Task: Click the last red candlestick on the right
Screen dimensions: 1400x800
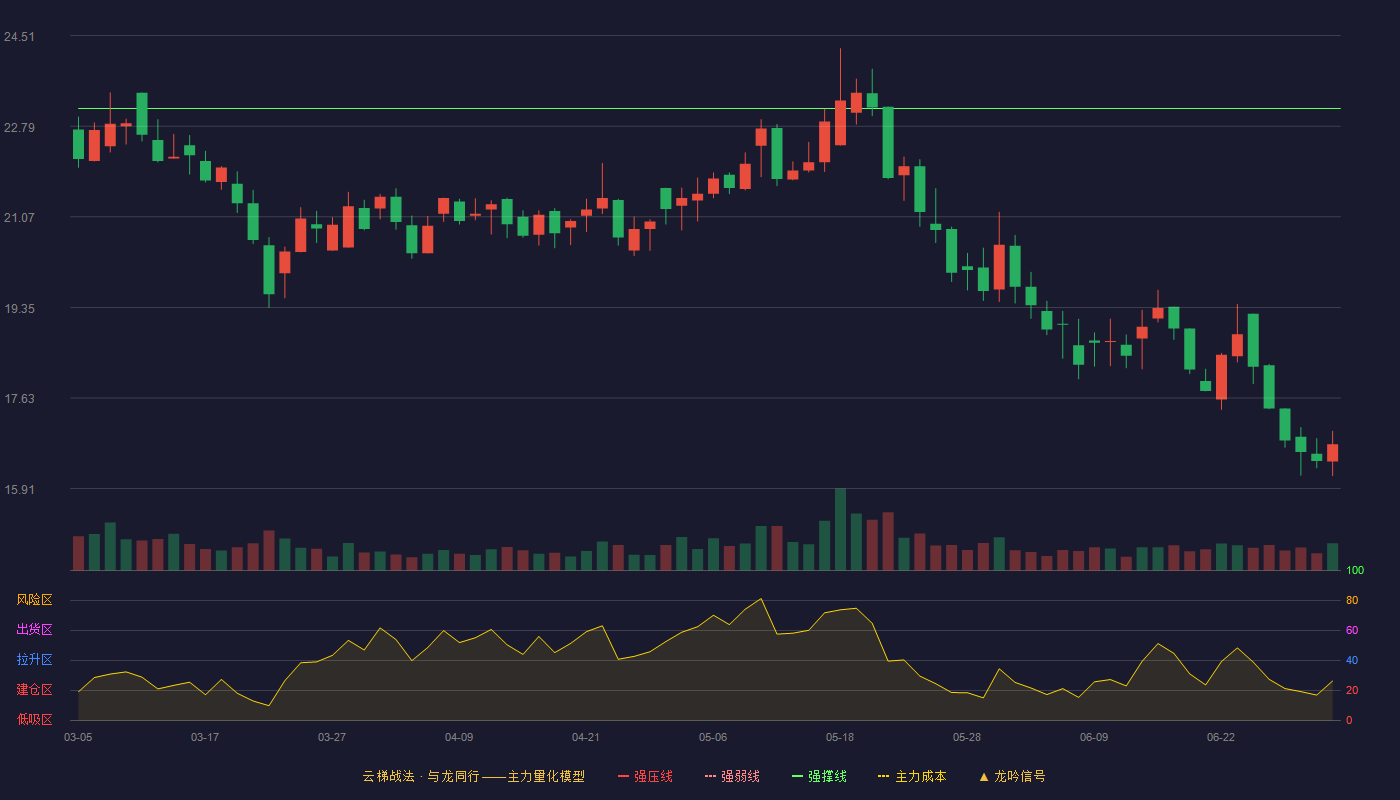Action: (x=1332, y=453)
